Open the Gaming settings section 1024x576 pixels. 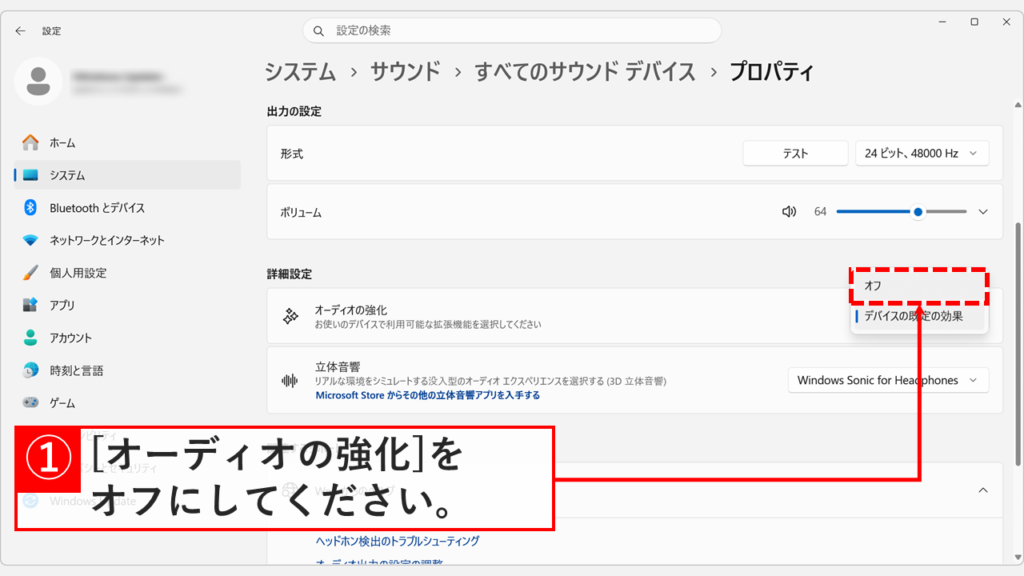coord(62,403)
